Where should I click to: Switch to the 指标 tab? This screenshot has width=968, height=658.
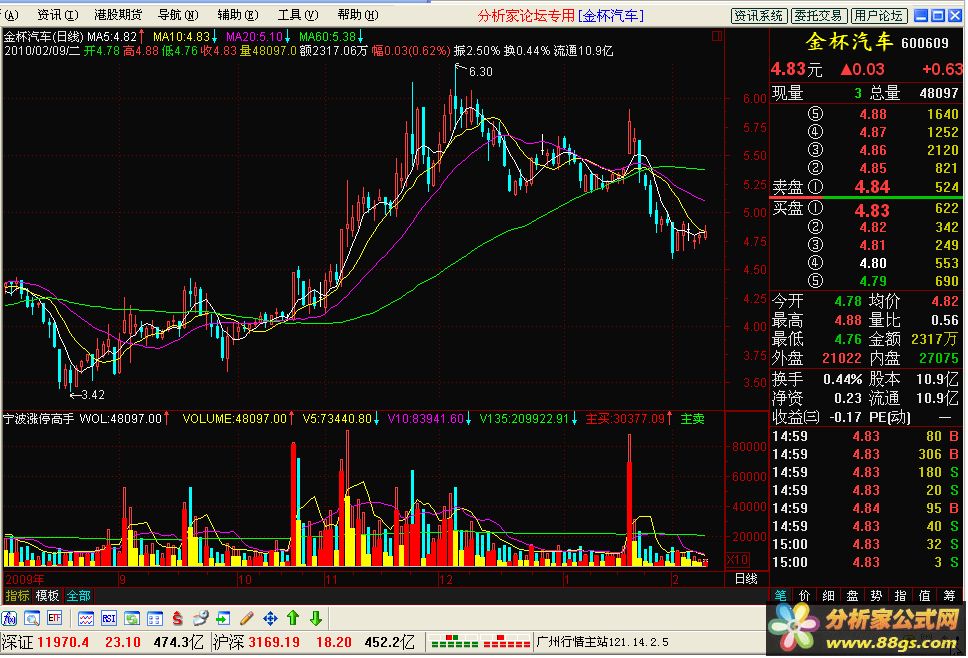pyautogui.click(x=17, y=596)
